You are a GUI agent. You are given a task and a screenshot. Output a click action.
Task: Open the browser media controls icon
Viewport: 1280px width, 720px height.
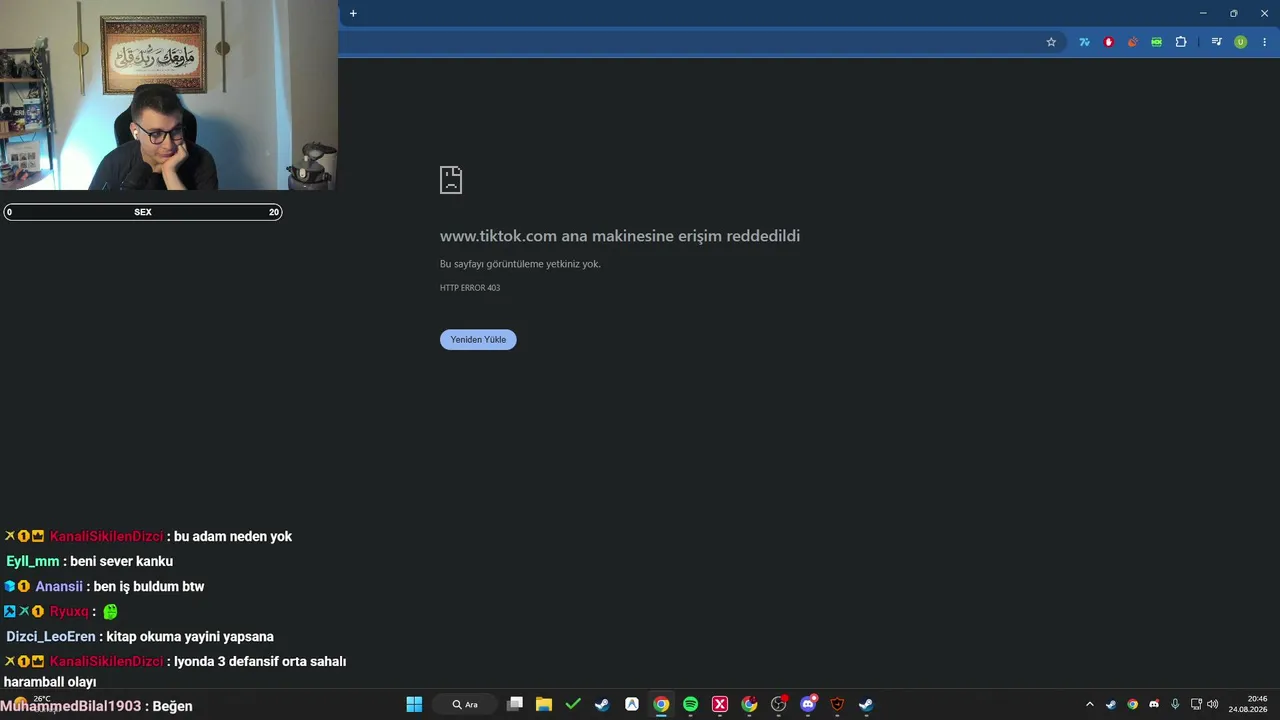point(1216,42)
